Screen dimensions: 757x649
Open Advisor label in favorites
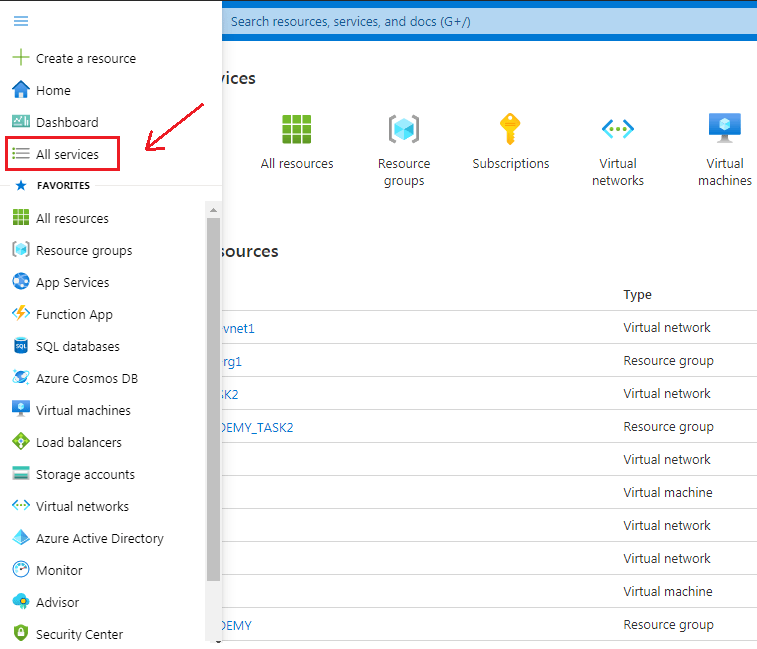tap(57, 602)
